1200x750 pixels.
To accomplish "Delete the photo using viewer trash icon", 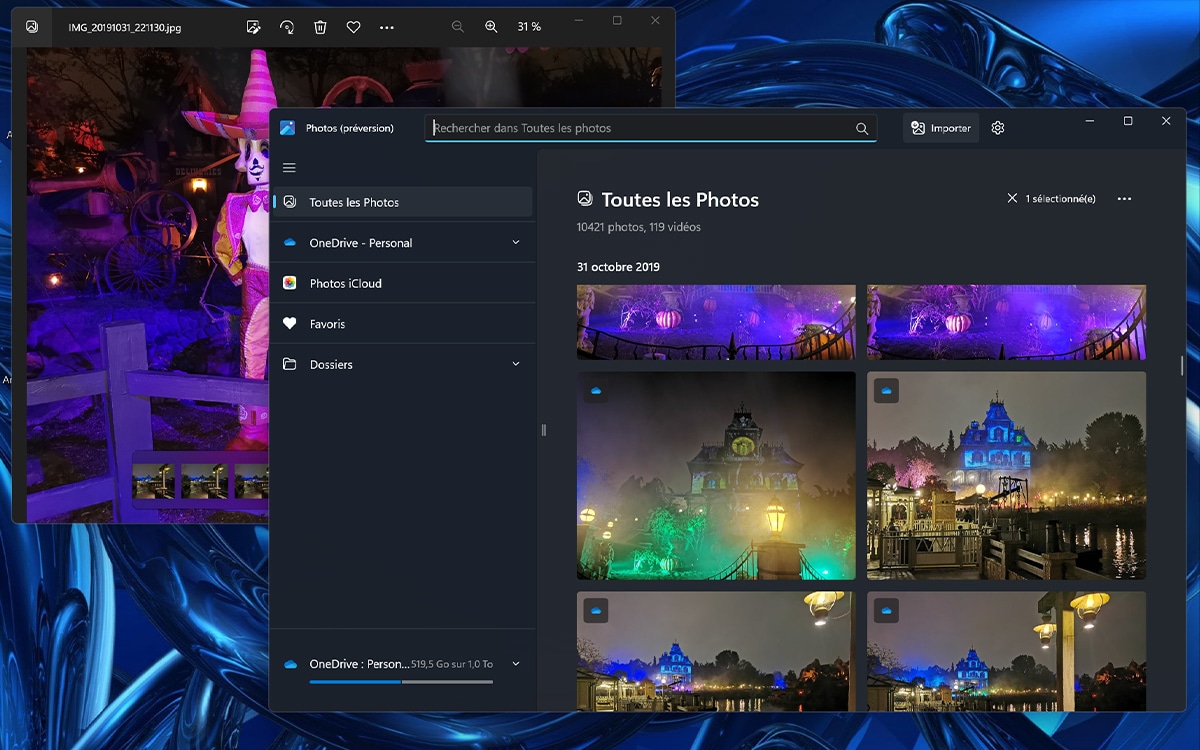I will 320,27.
